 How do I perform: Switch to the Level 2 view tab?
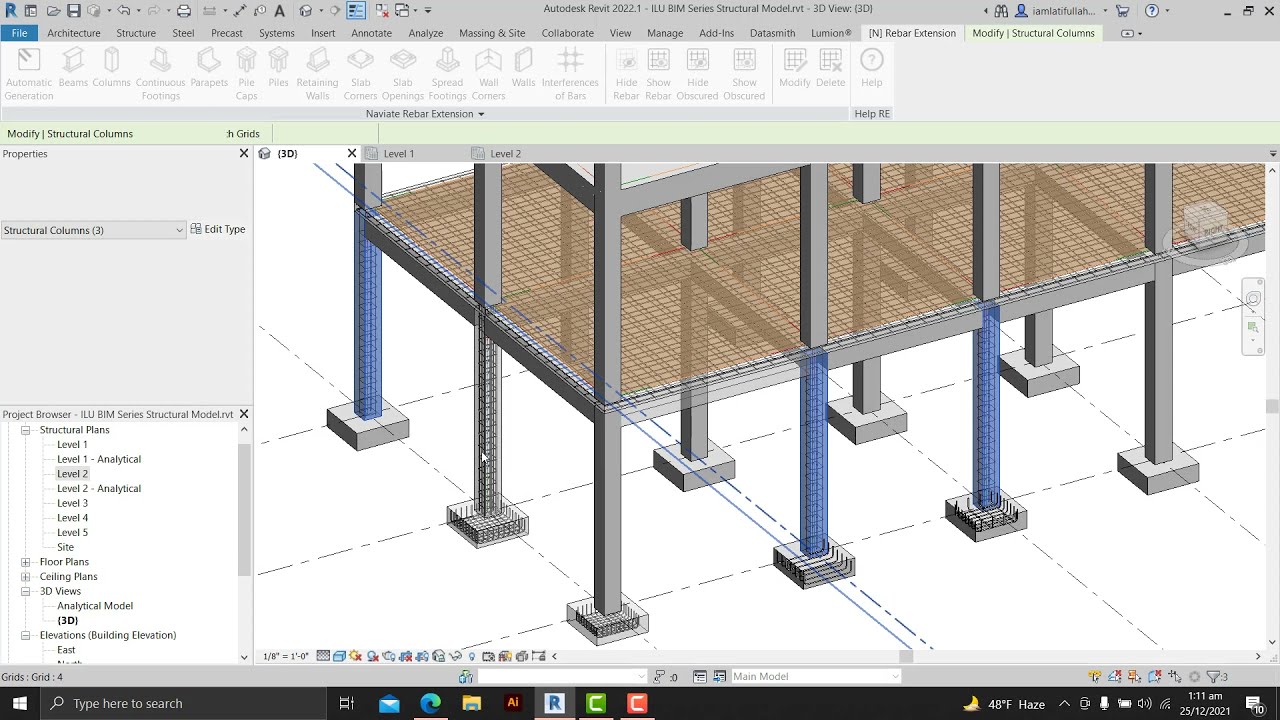tap(505, 154)
